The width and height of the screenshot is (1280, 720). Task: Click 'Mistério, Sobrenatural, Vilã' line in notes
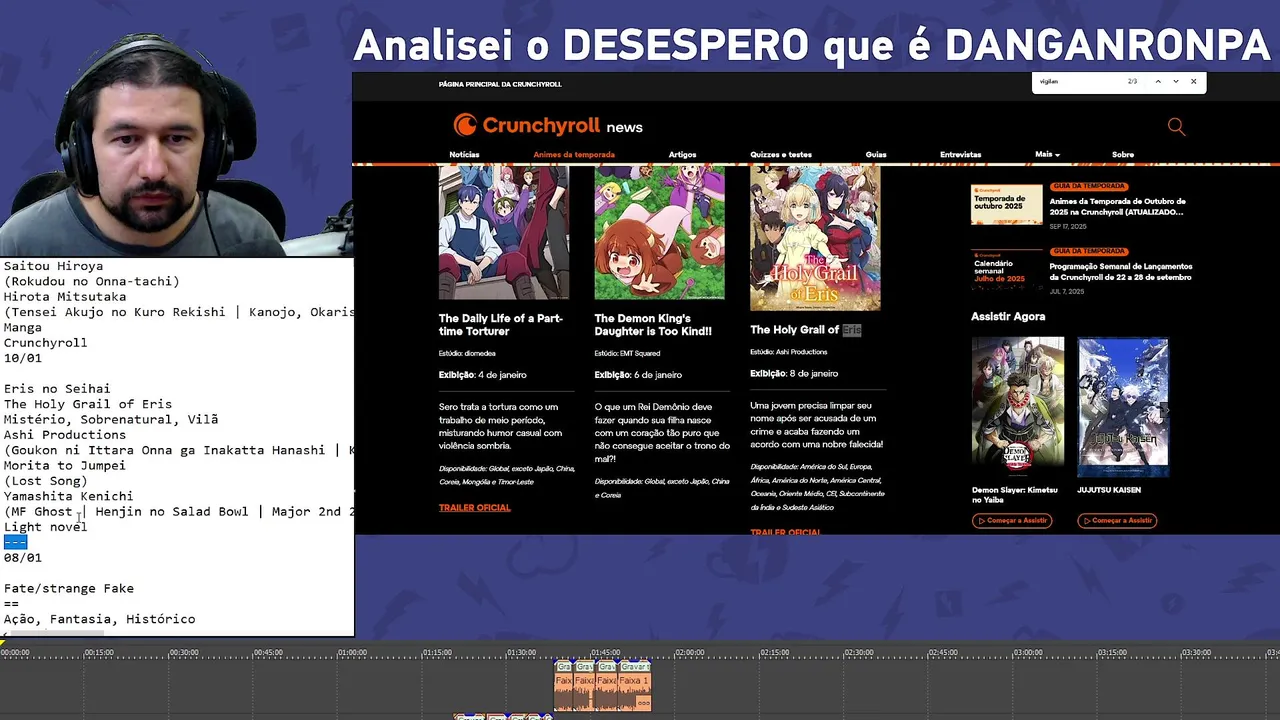[111, 420]
